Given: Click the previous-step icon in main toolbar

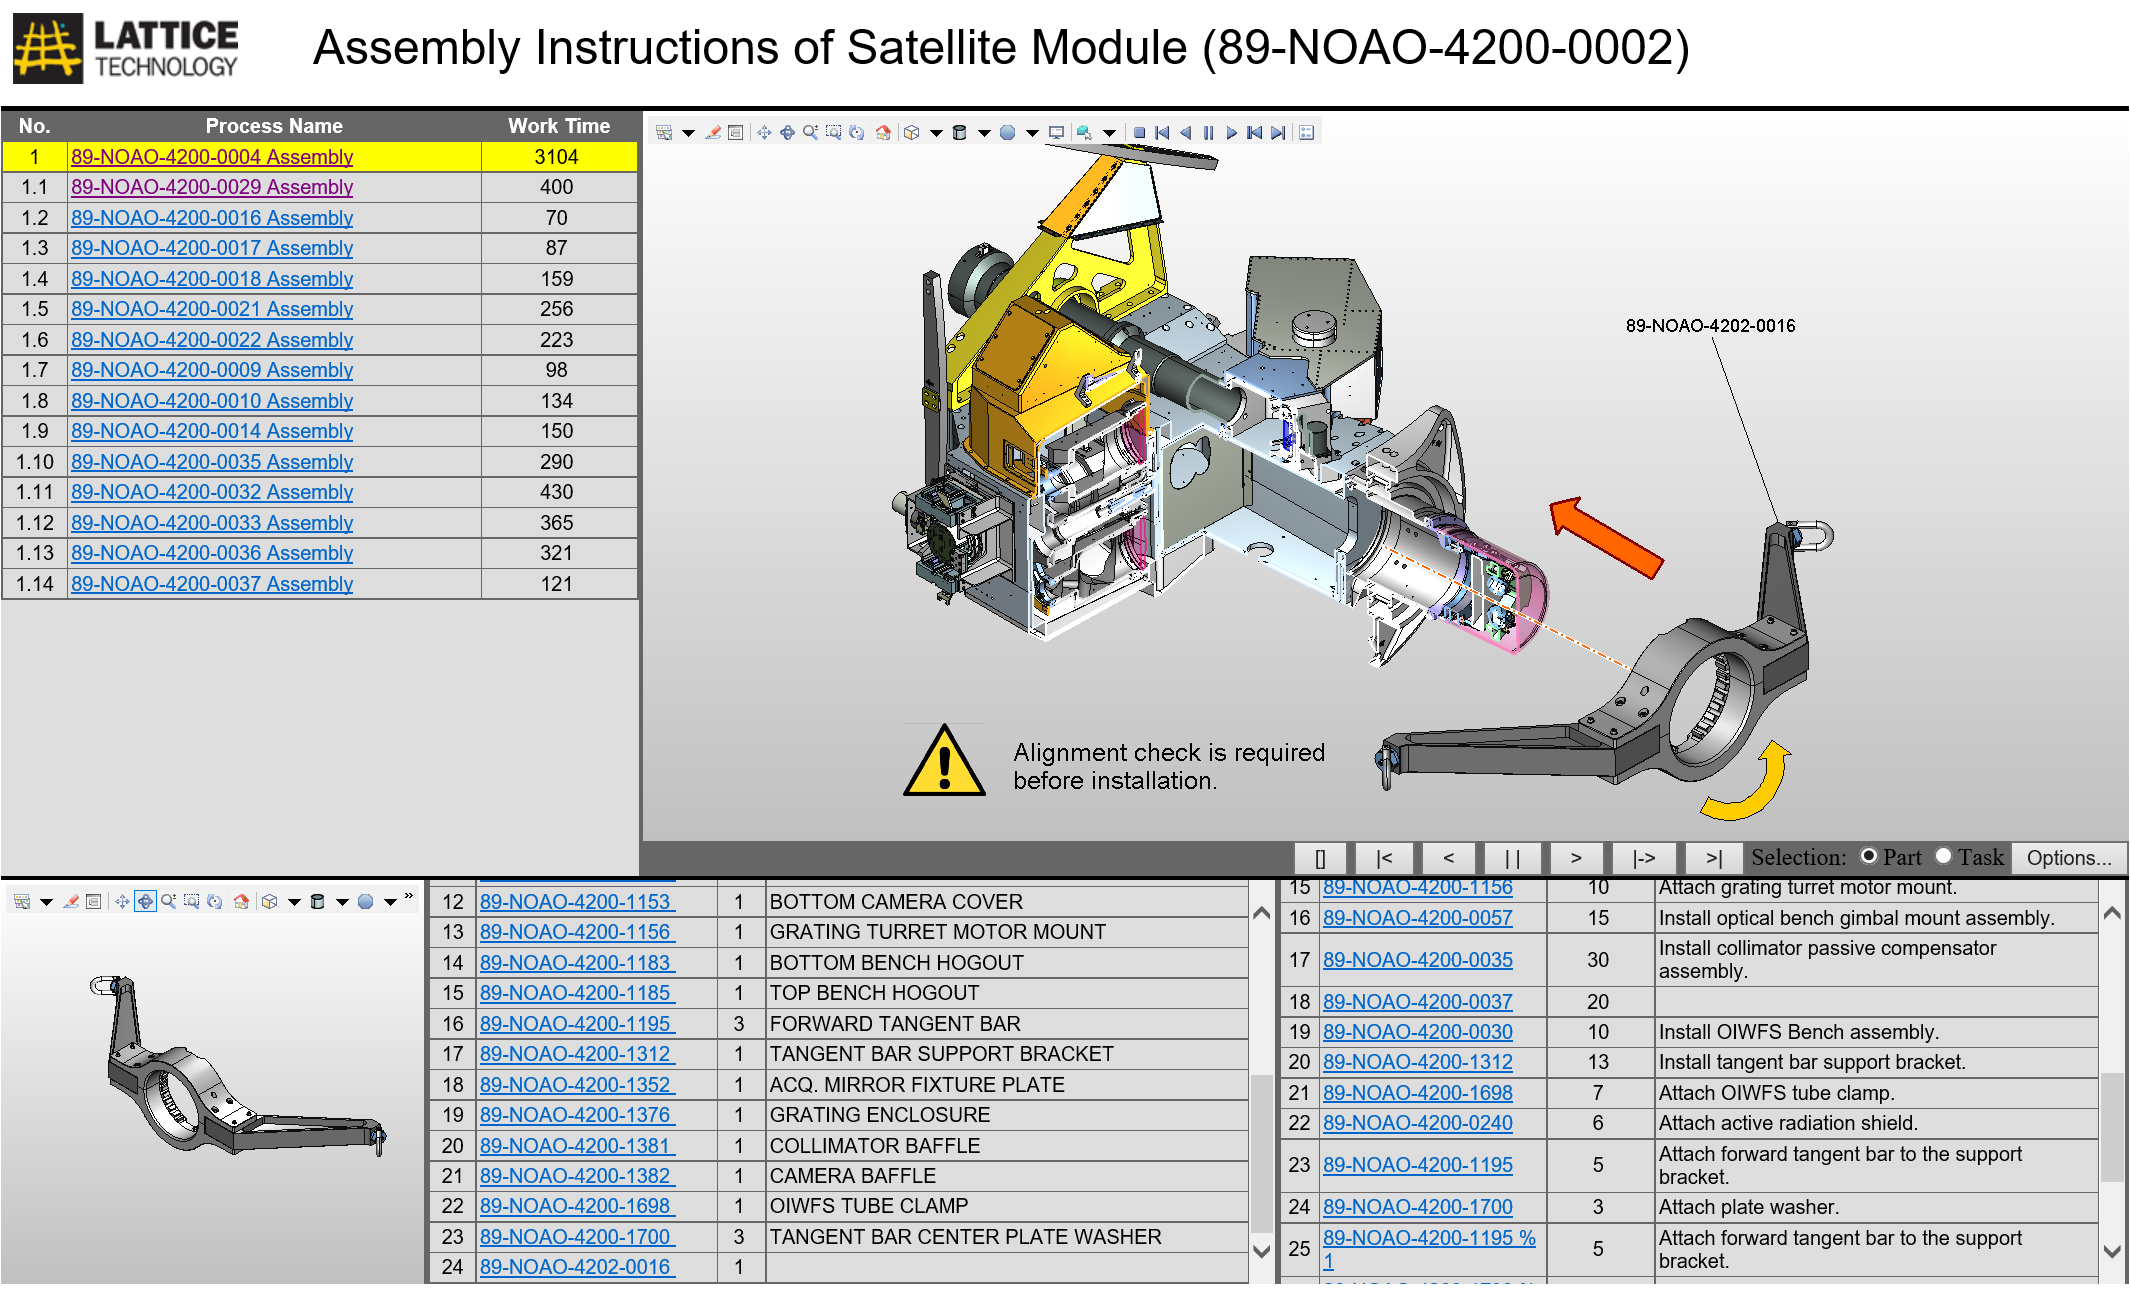Looking at the screenshot, I should tap(1254, 132).
